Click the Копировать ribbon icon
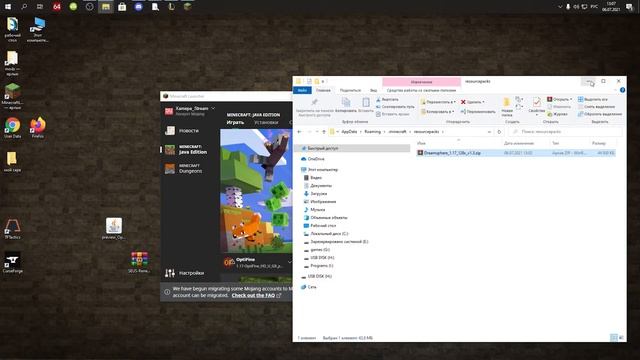 click(346, 105)
